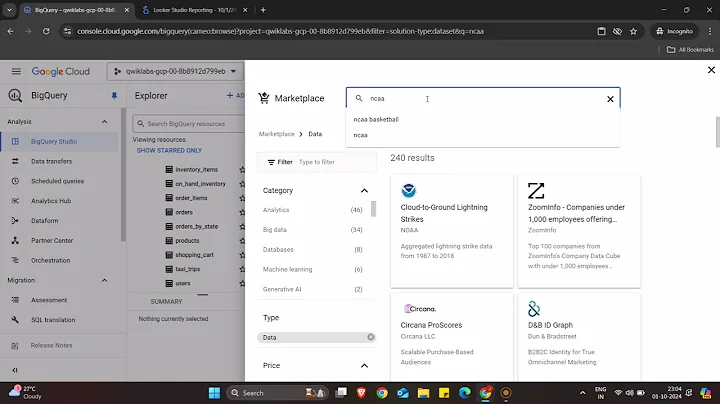Select the order_items table

191,198
